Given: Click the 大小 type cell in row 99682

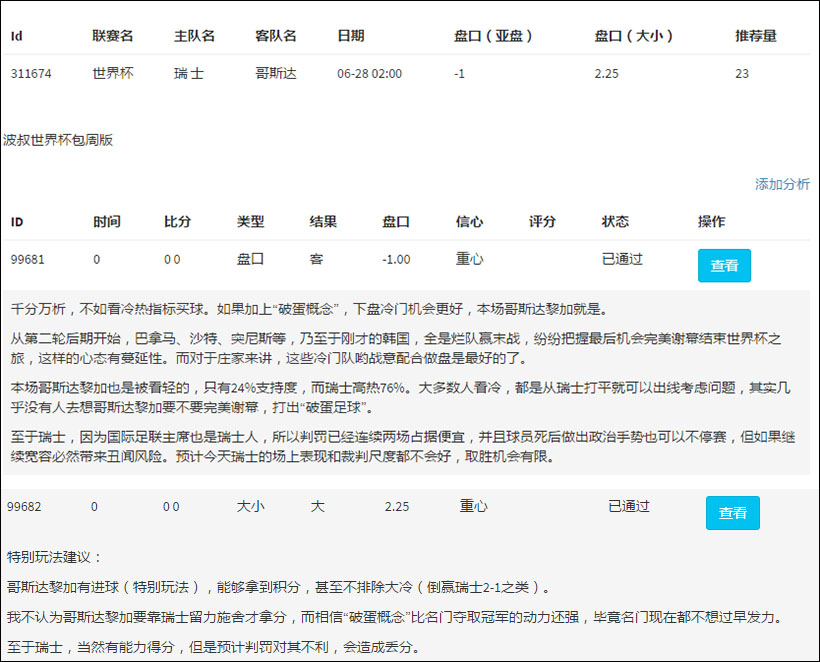Looking at the screenshot, I should [250, 506].
